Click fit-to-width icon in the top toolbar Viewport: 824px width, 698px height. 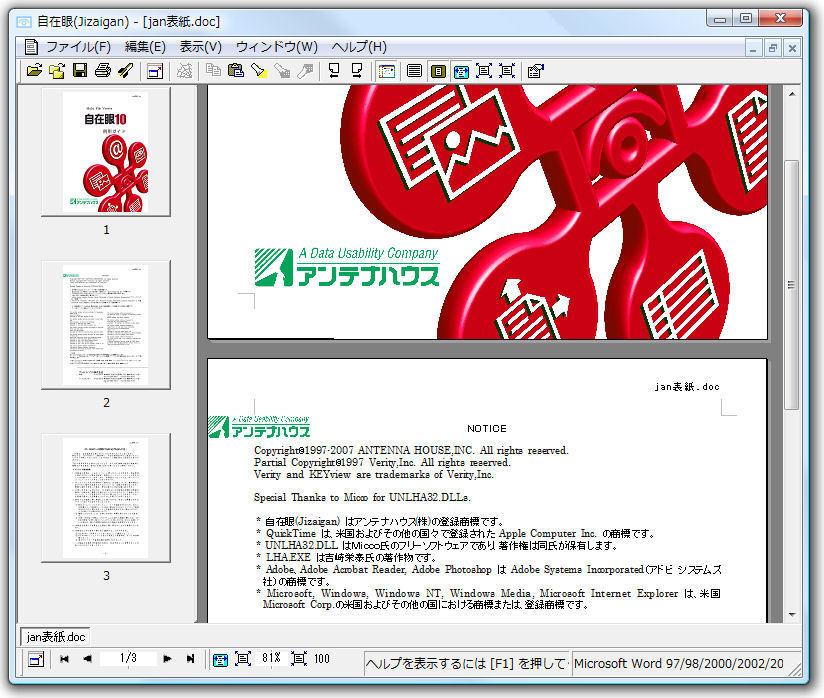(461, 71)
